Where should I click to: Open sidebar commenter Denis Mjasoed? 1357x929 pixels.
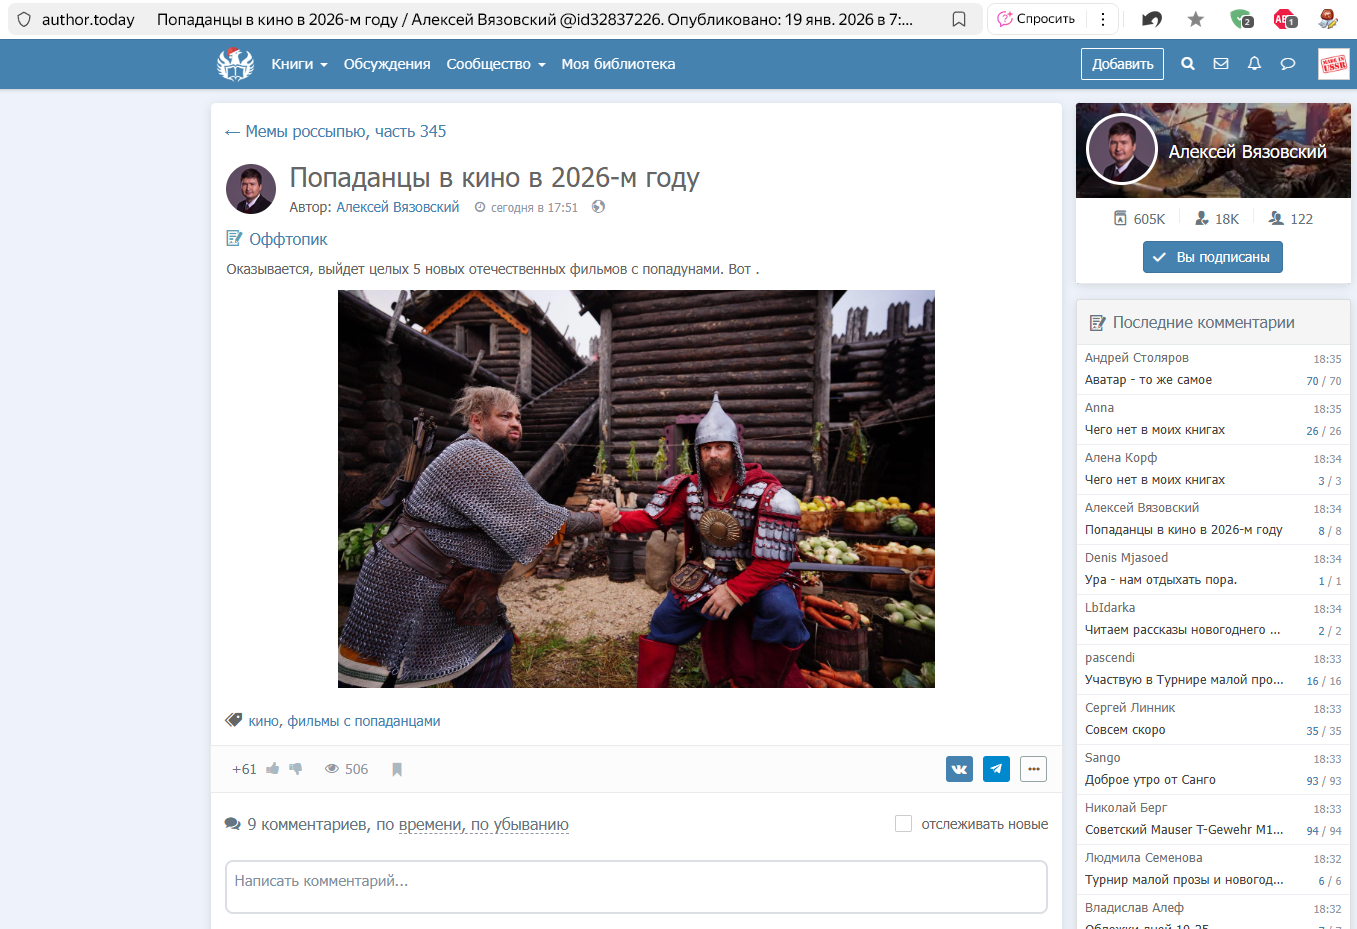1126,558
